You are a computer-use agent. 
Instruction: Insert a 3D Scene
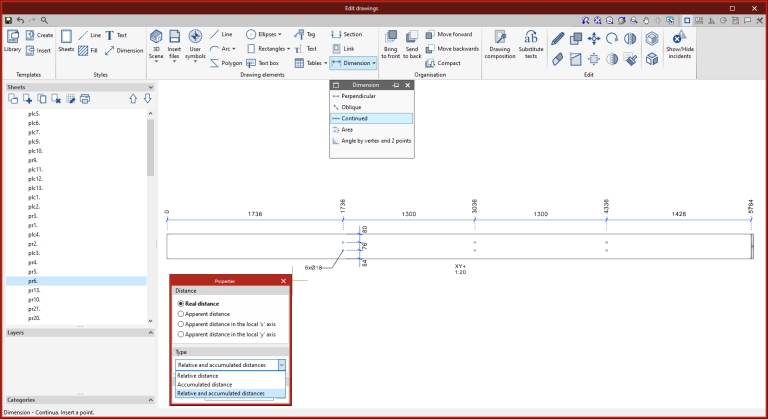pyautogui.click(x=156, y=45)
